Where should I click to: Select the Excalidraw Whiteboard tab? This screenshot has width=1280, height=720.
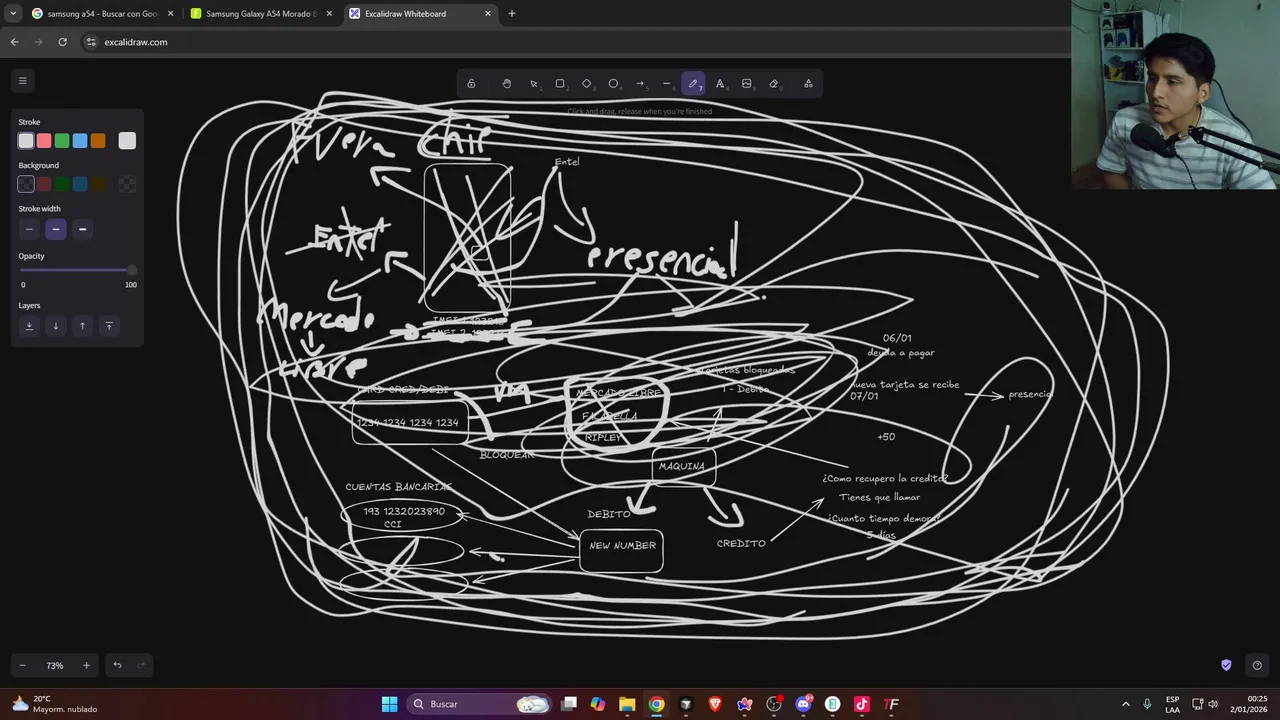[420, 14]
